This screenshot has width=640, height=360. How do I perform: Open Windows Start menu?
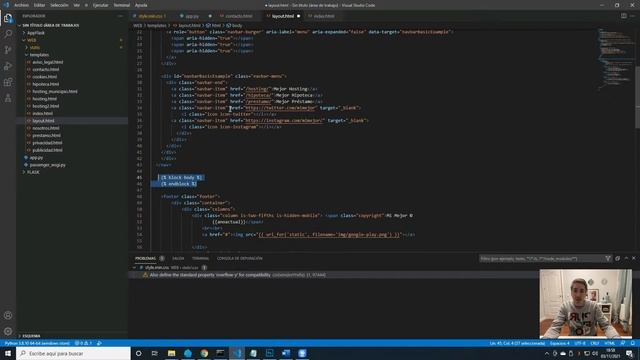pos(8,353)
